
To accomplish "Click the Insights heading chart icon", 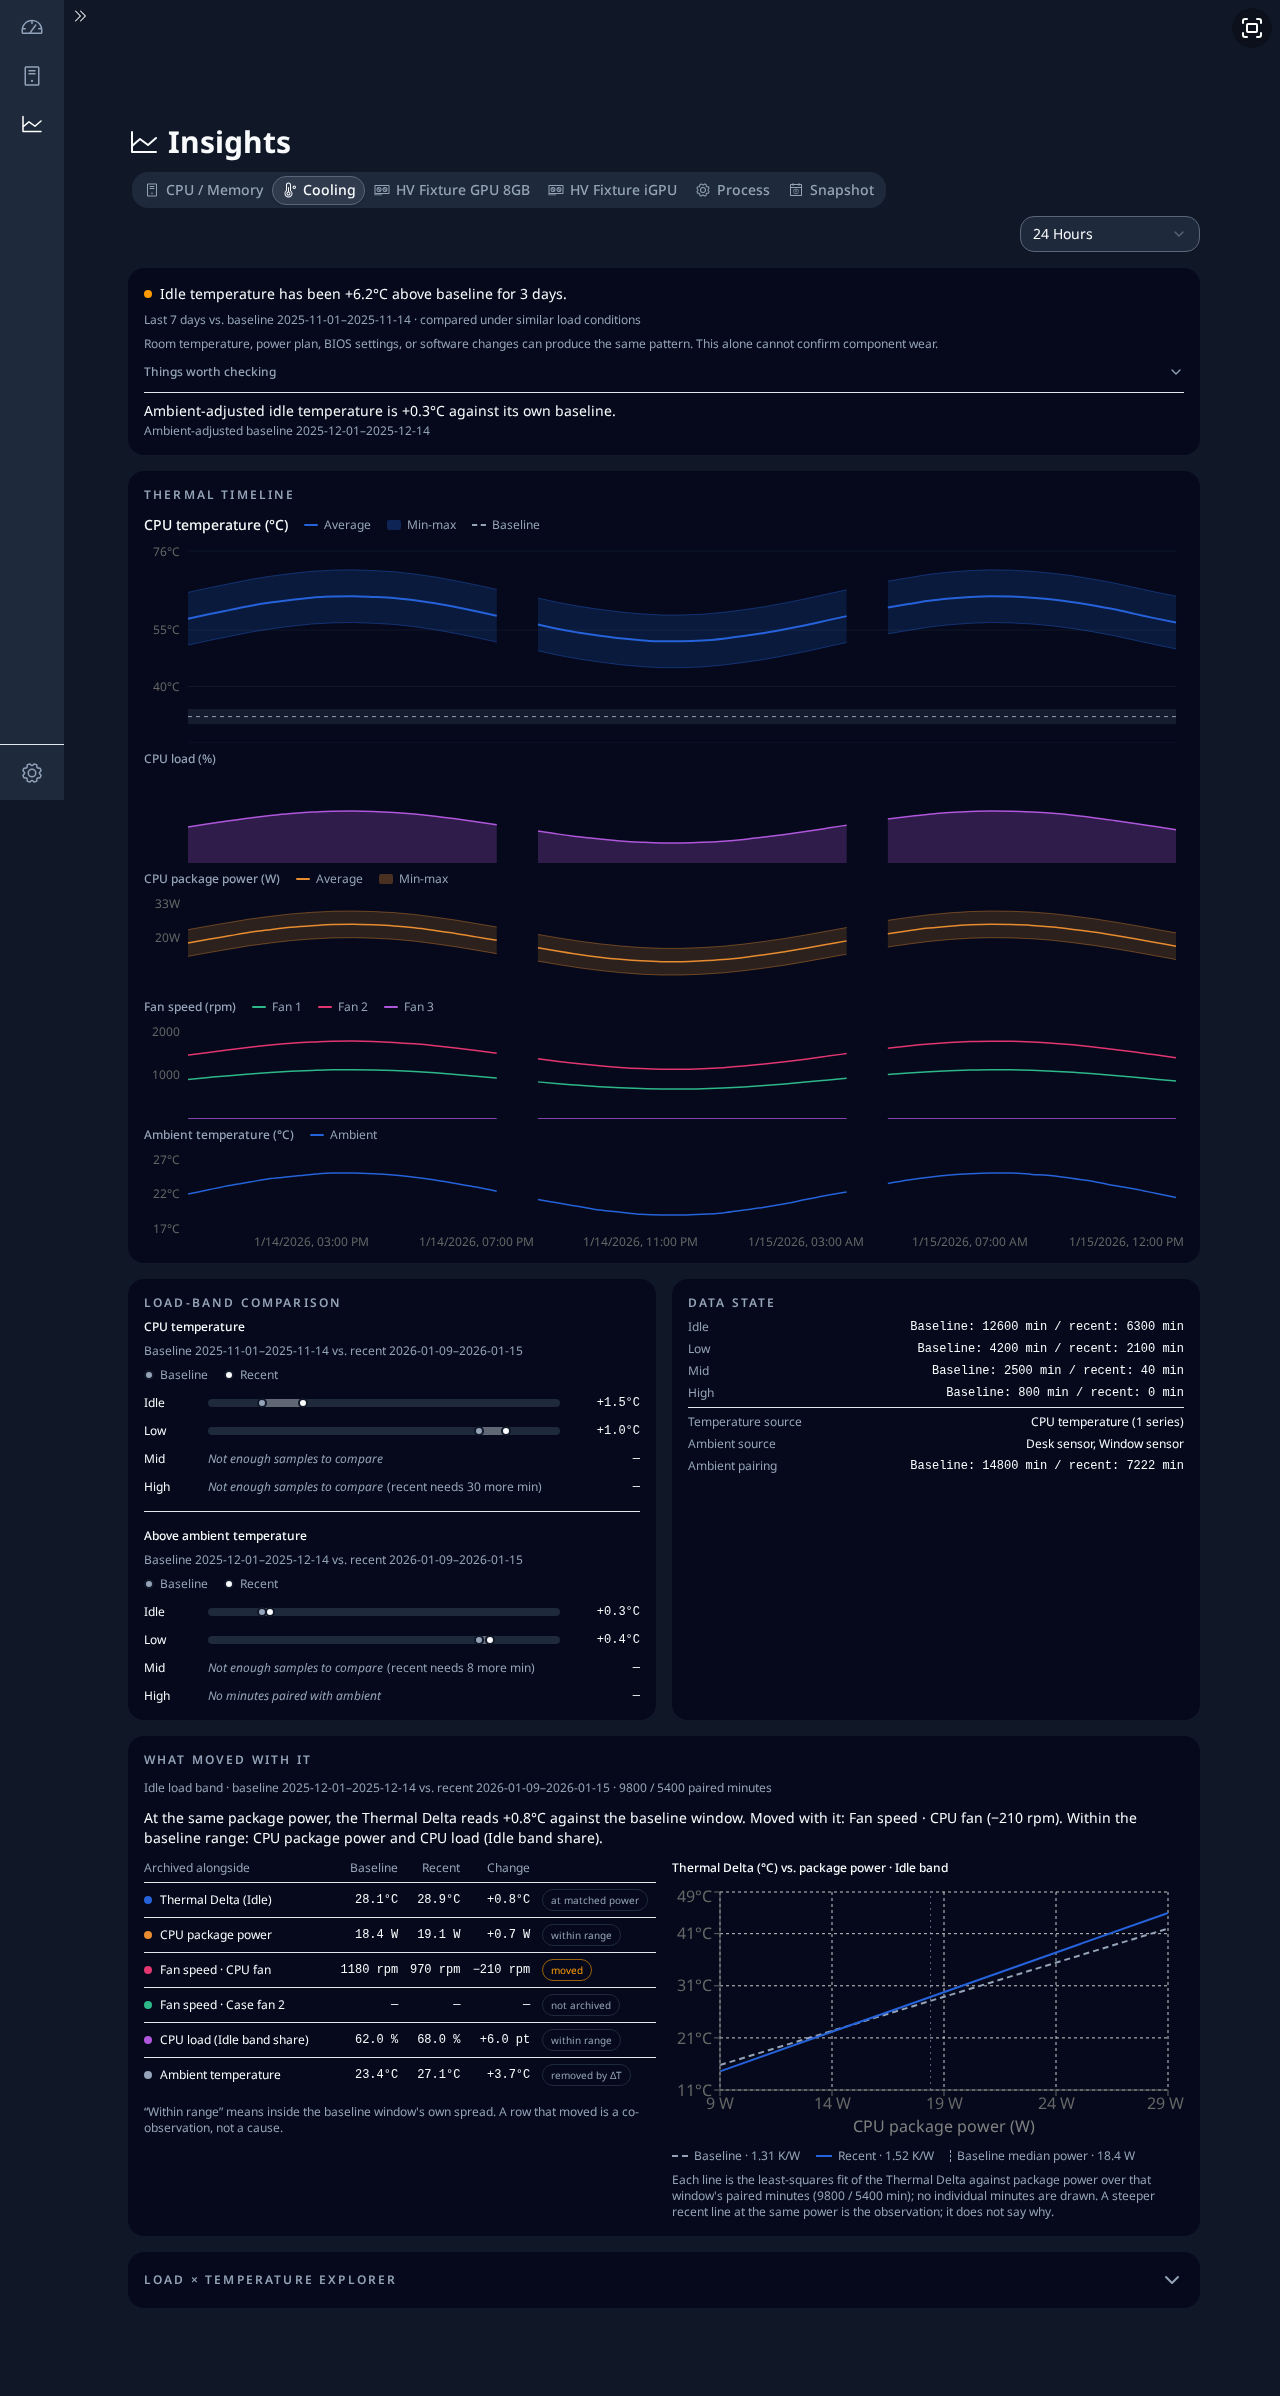I will [144, 143].
